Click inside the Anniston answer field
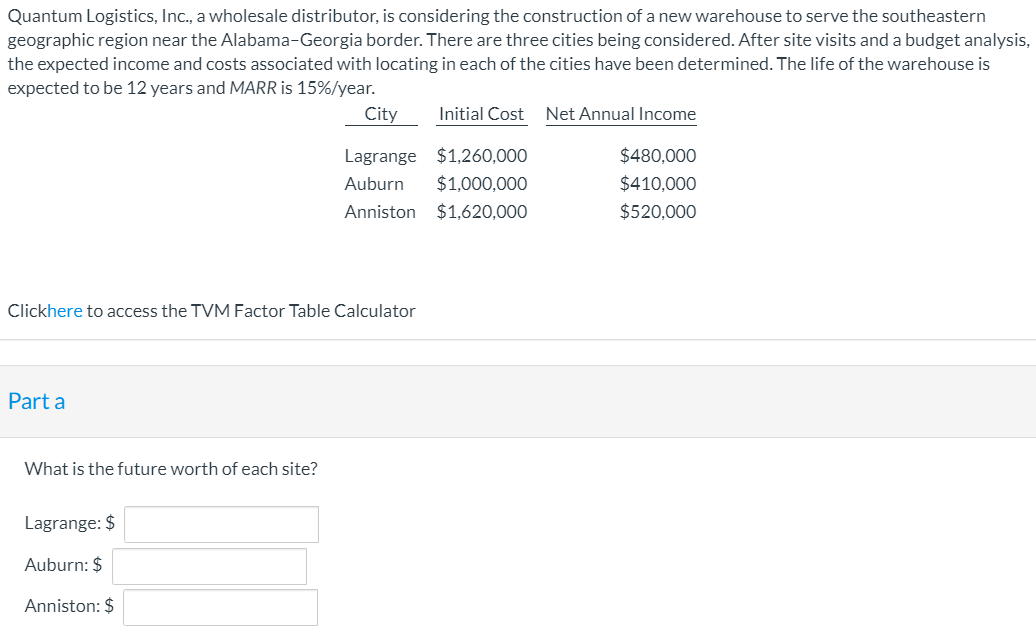The height and width of the screenshot is (635, 1036). pos(220,606)
